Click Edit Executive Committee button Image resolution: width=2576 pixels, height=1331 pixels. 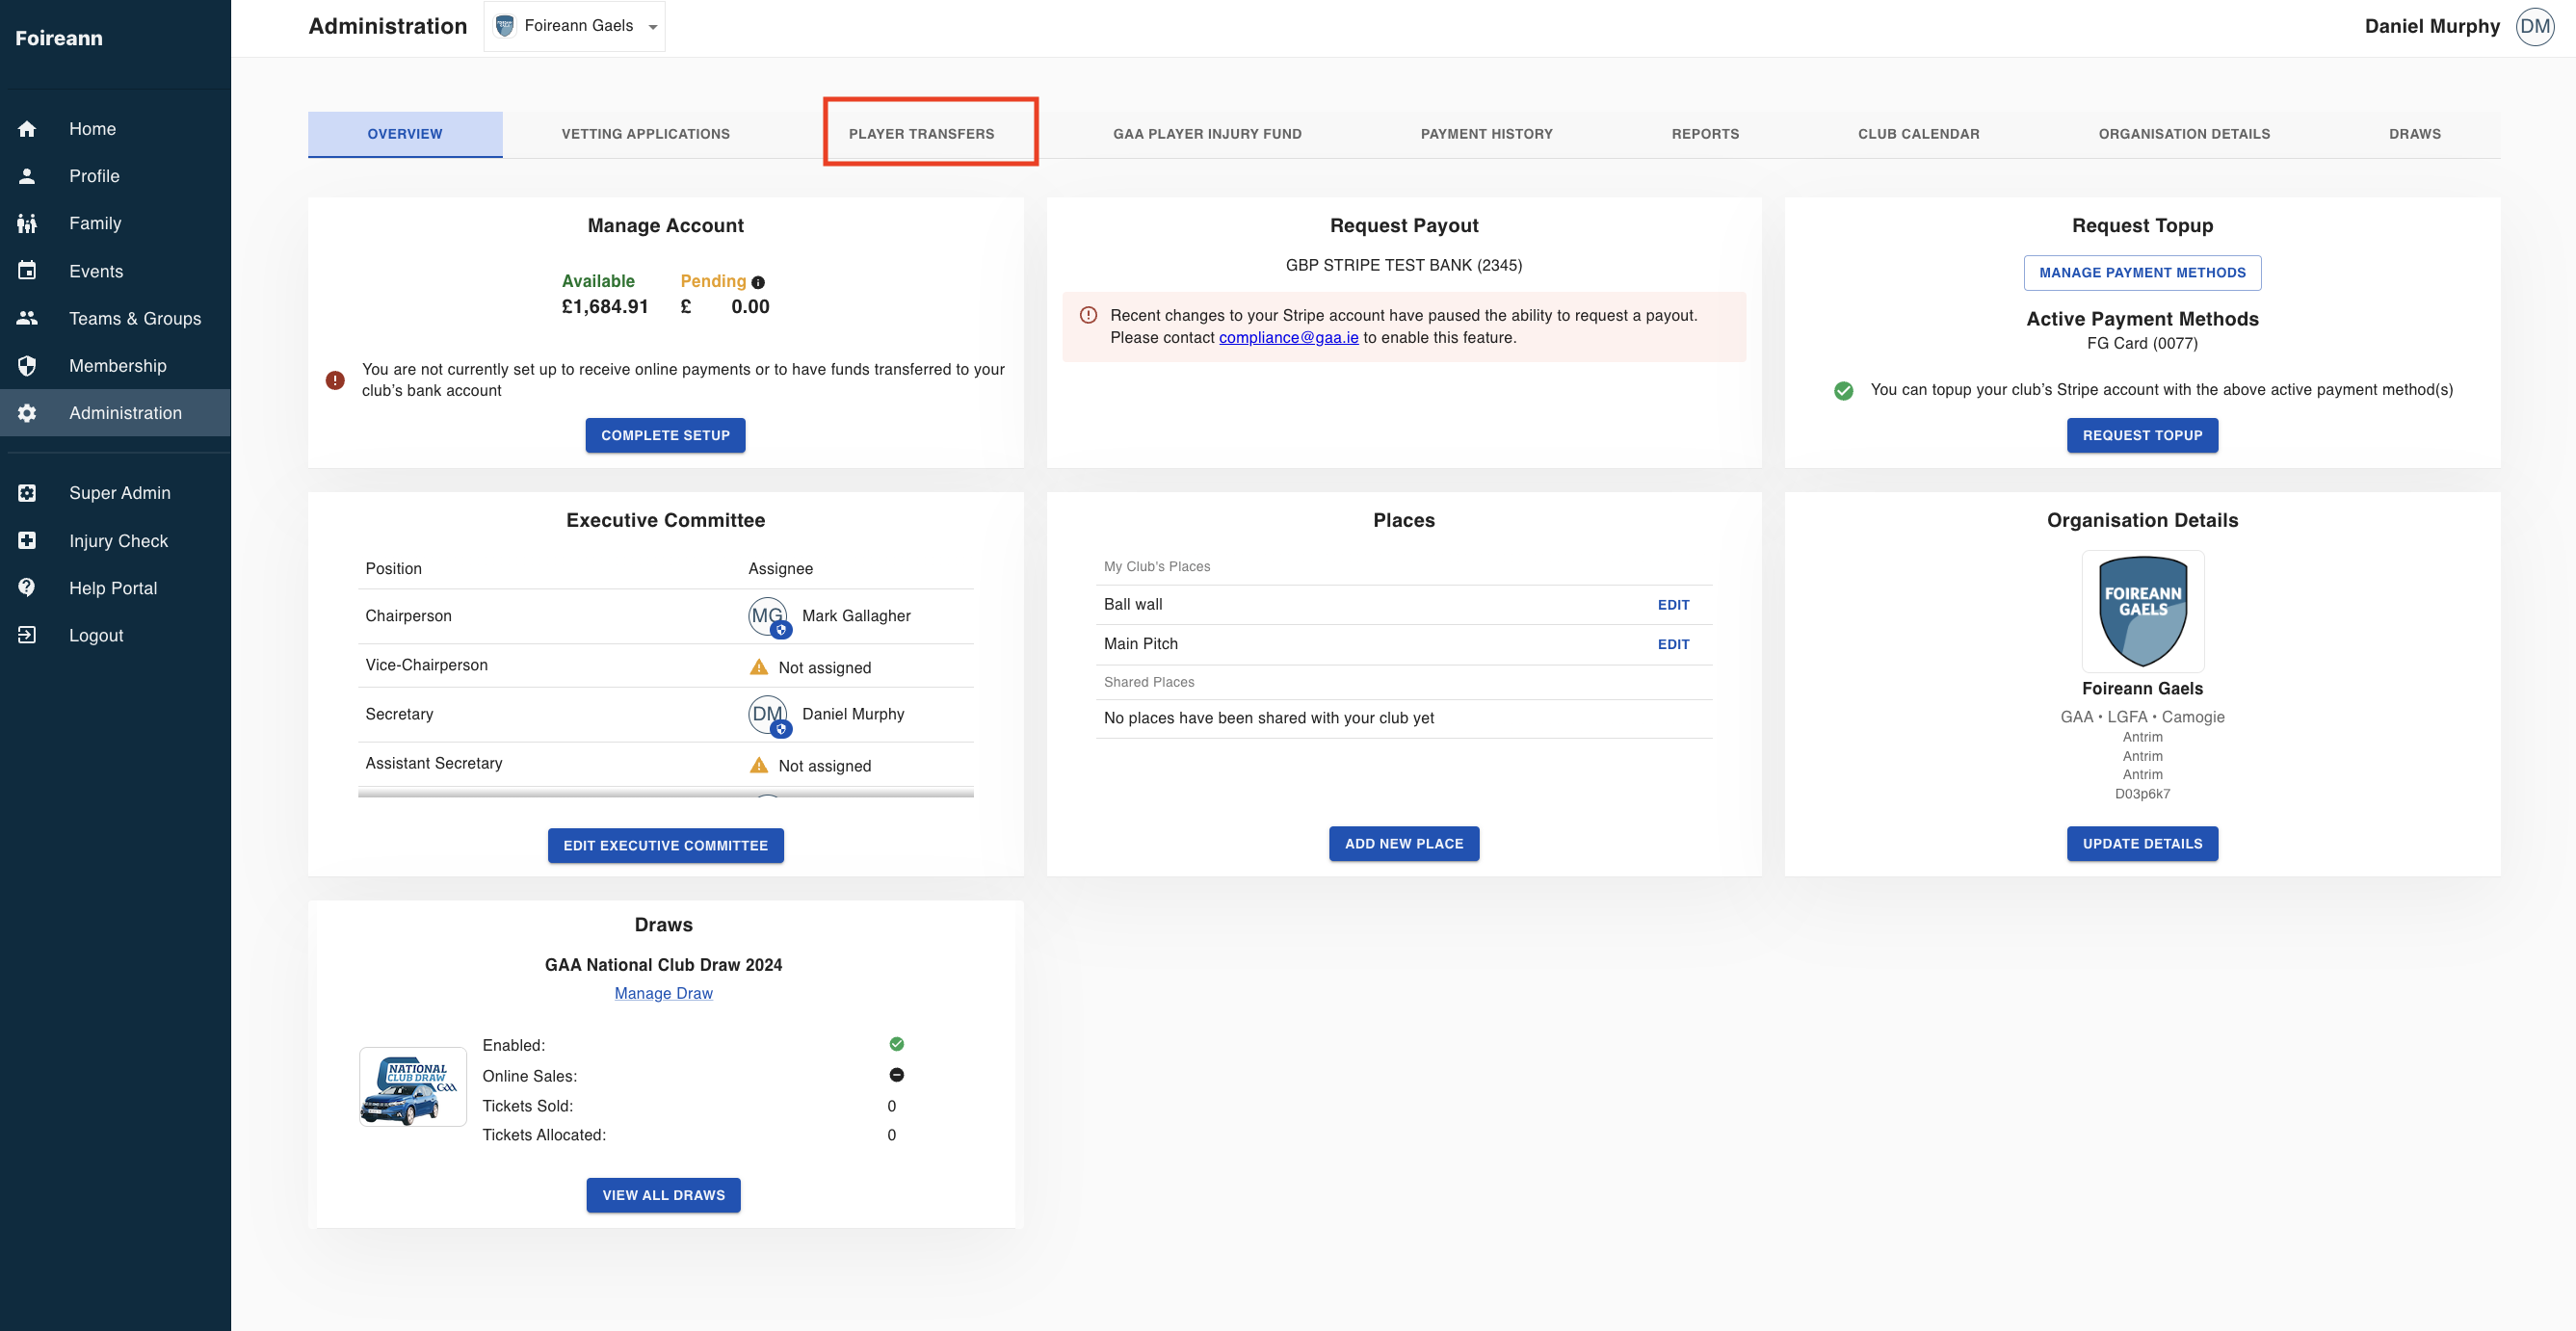(x=665, y=845)
